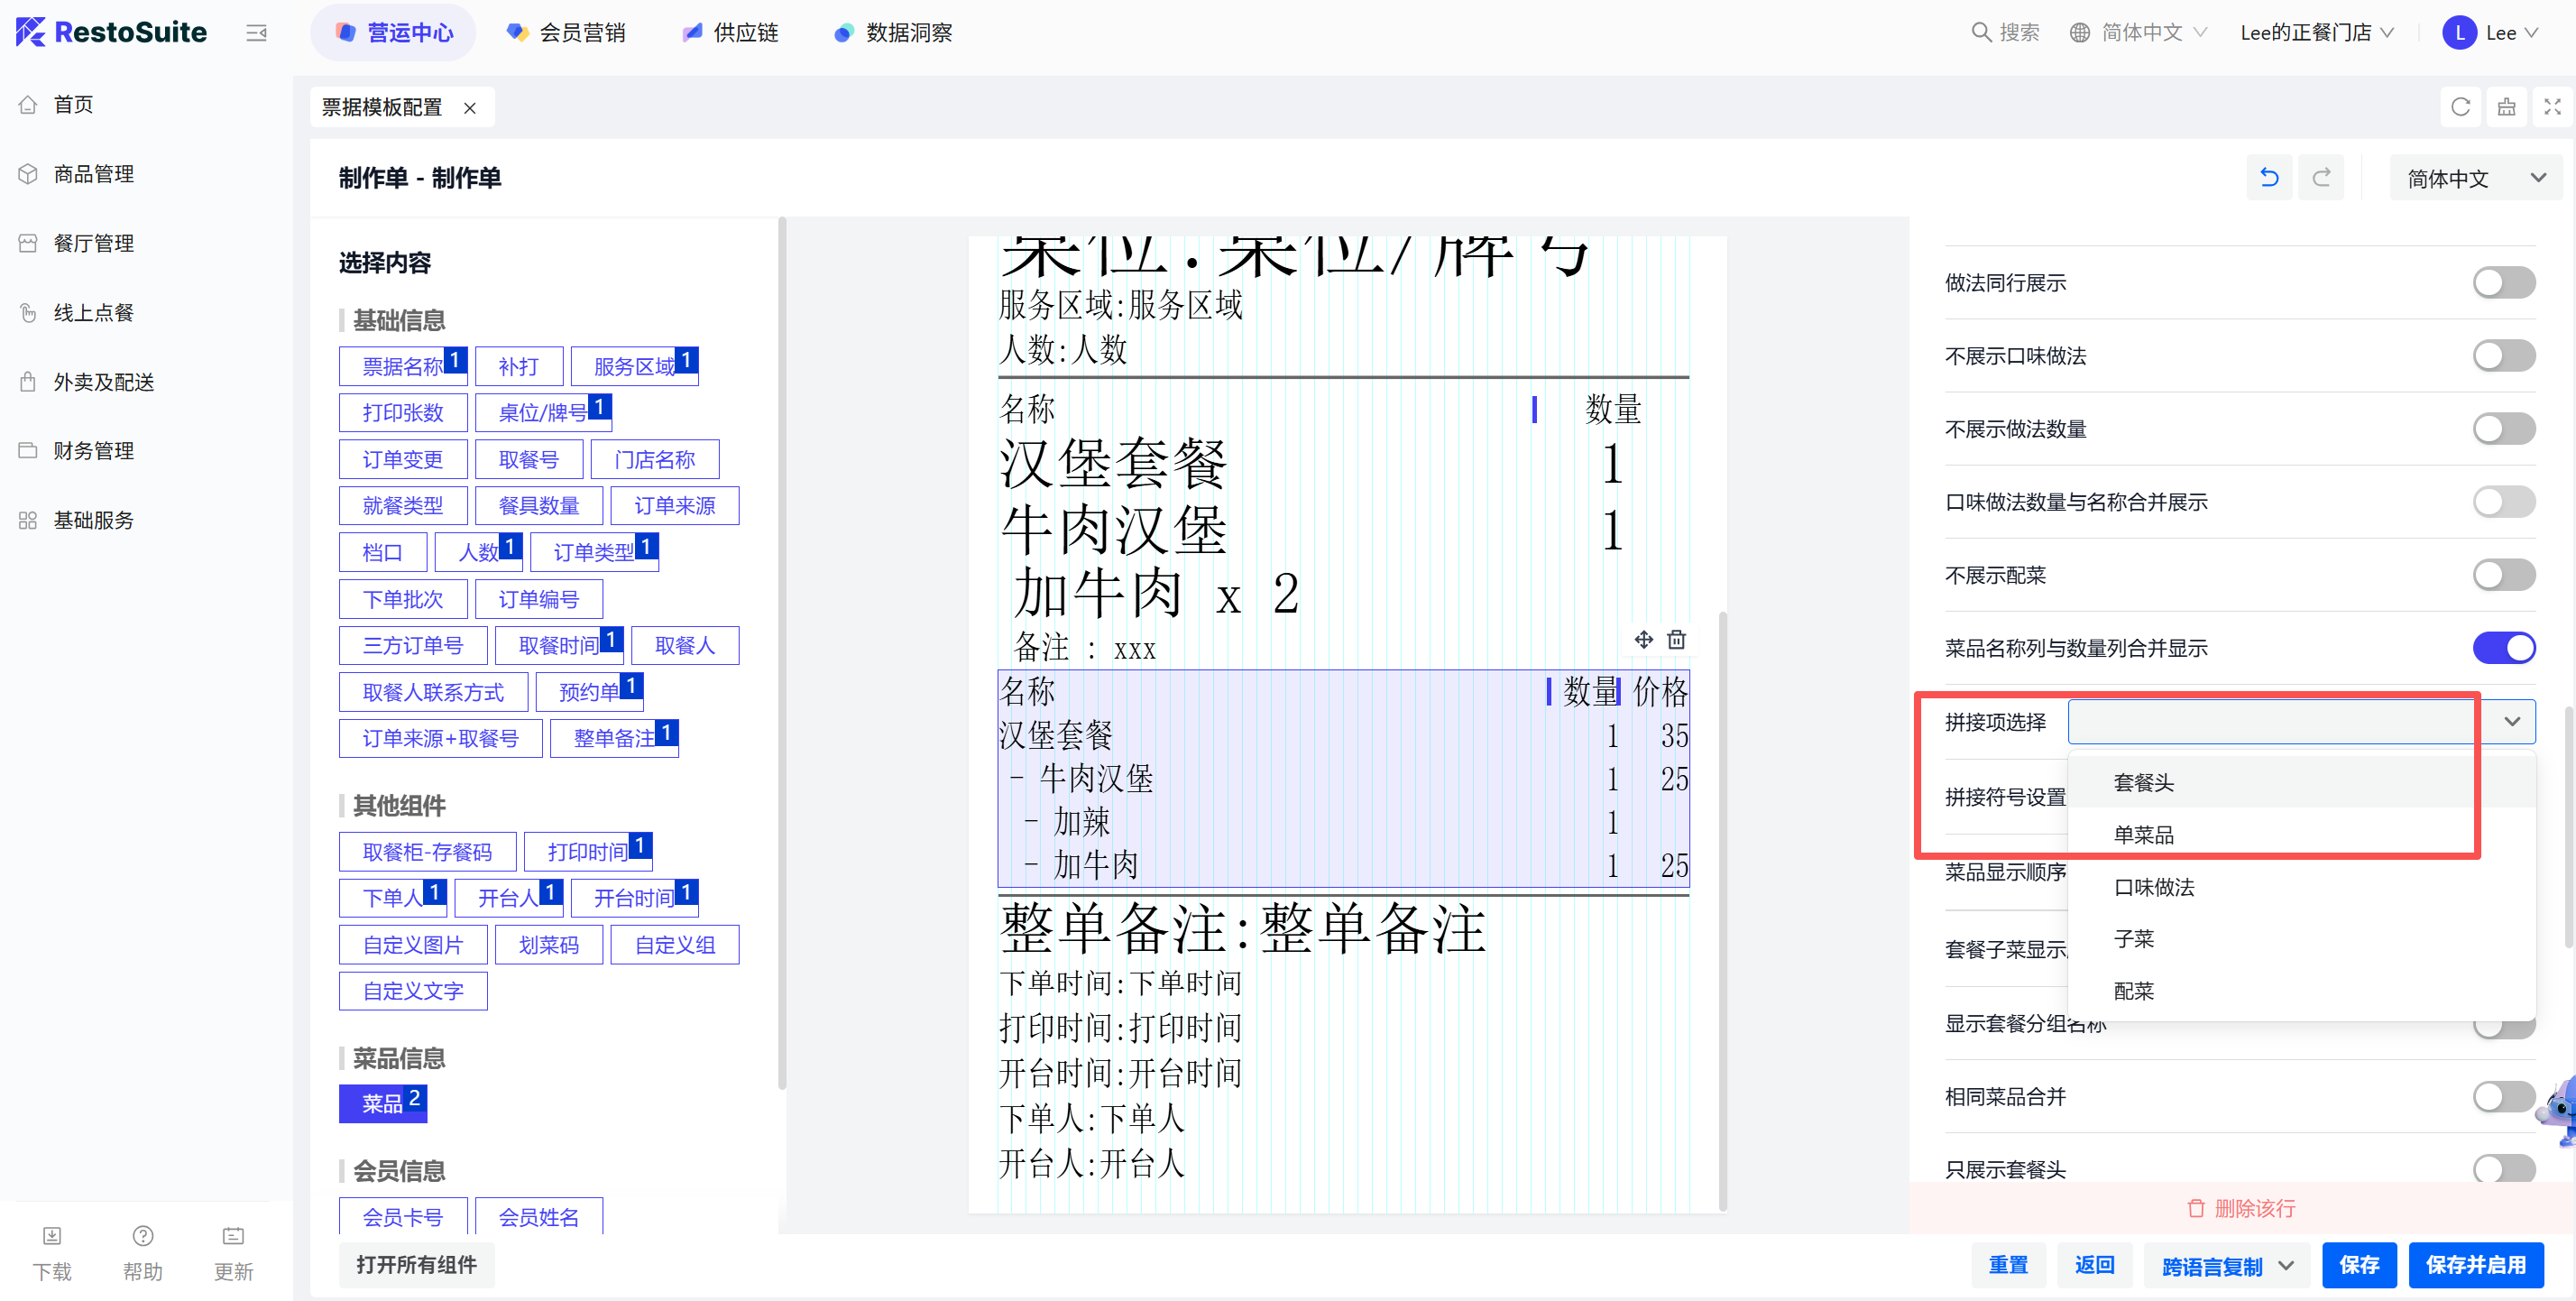Click 删除该行 link
The width and height of the screenshot is (2576, 1301).
click(2241, 1208)
